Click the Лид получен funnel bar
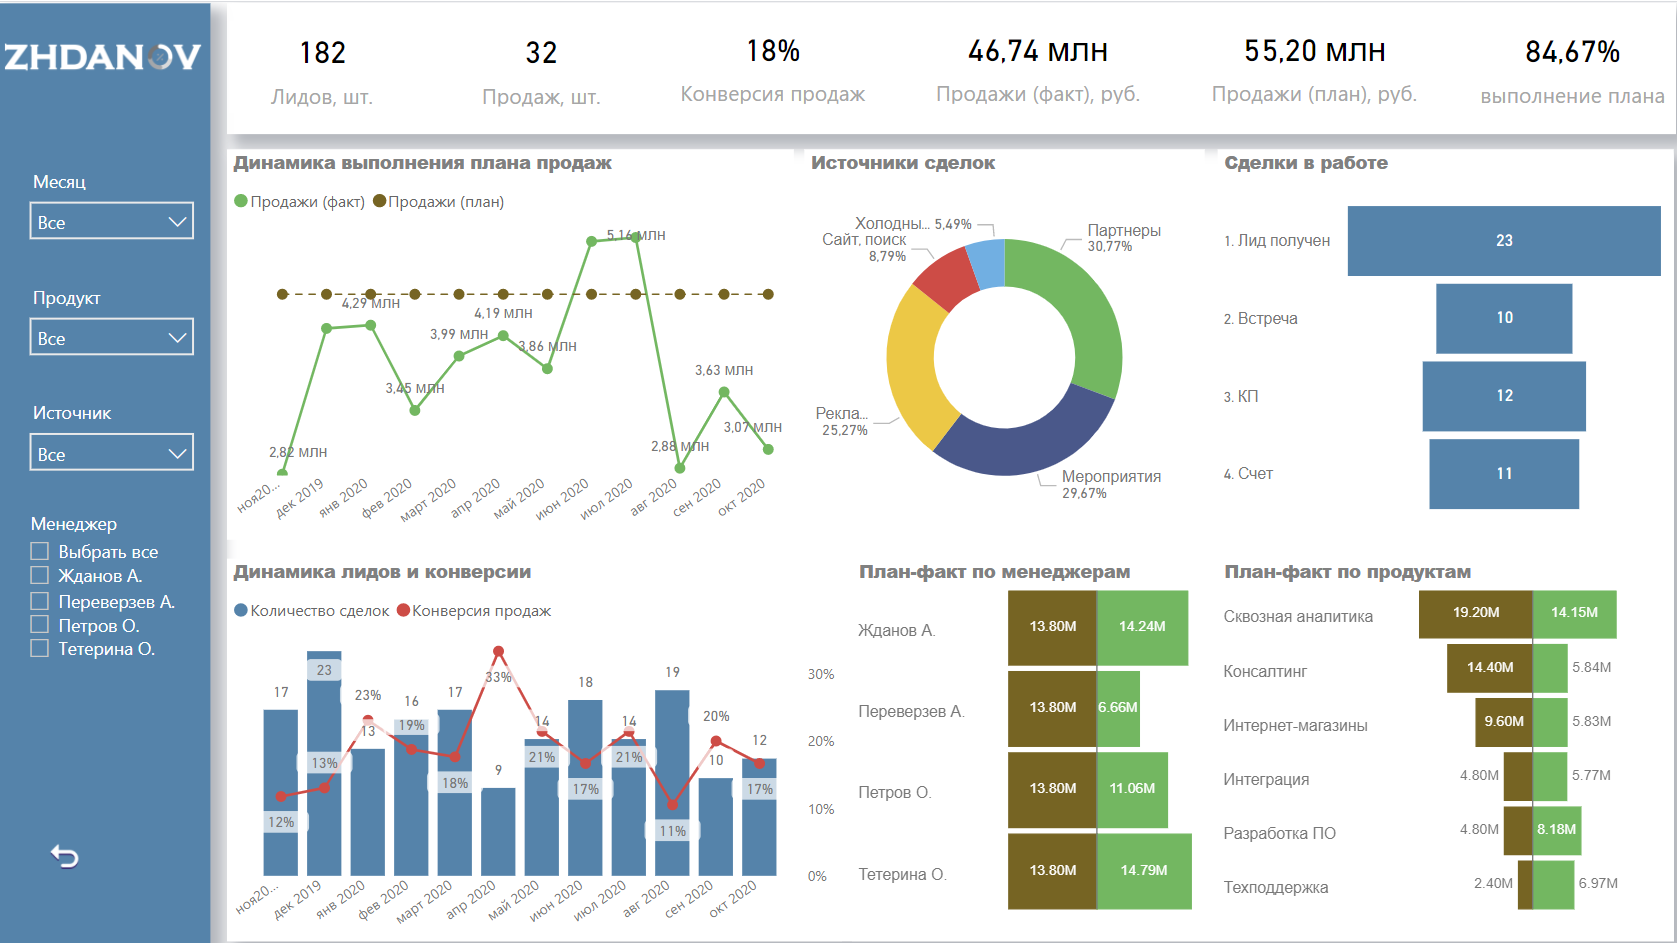The image size is (1677, 943). tap(1503, 241)
